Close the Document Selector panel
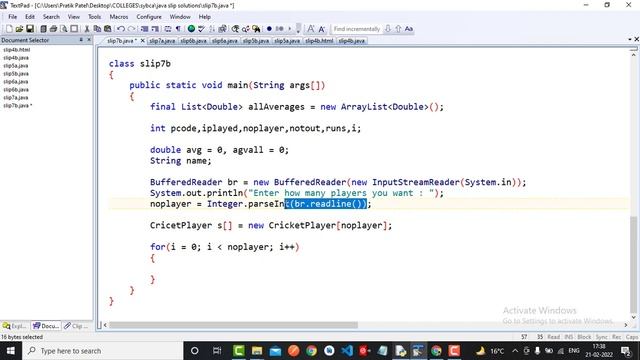Screen dimensions: 640x360 pos(89,40)
